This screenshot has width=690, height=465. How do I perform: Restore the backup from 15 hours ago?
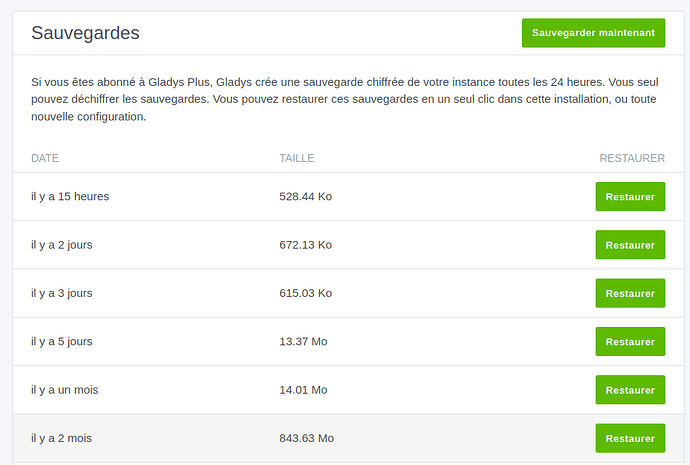coord(630,197)
